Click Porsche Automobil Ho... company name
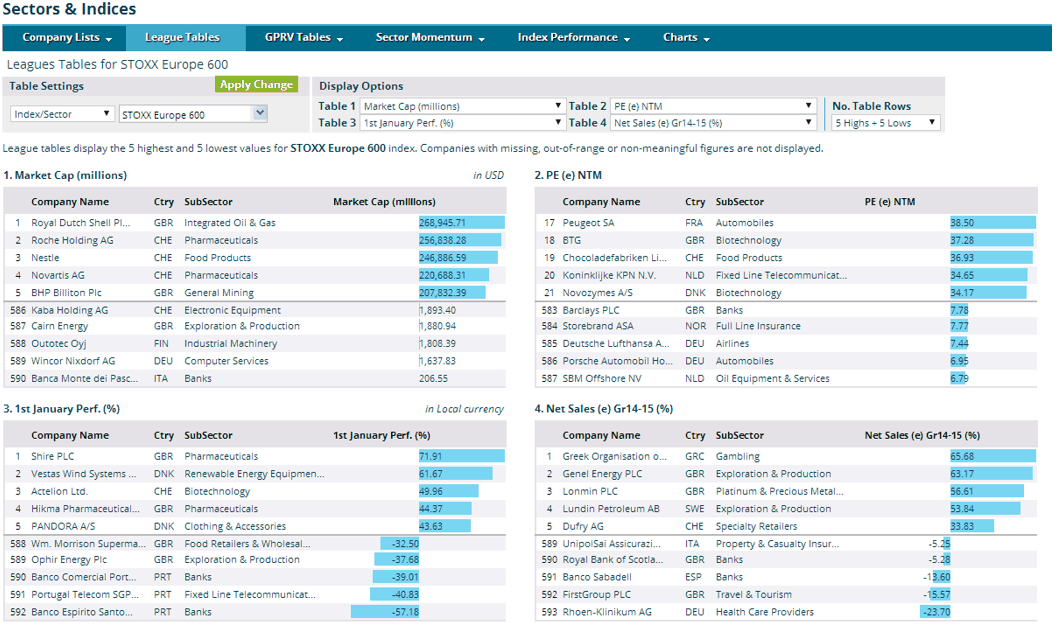 click(617, 361)
